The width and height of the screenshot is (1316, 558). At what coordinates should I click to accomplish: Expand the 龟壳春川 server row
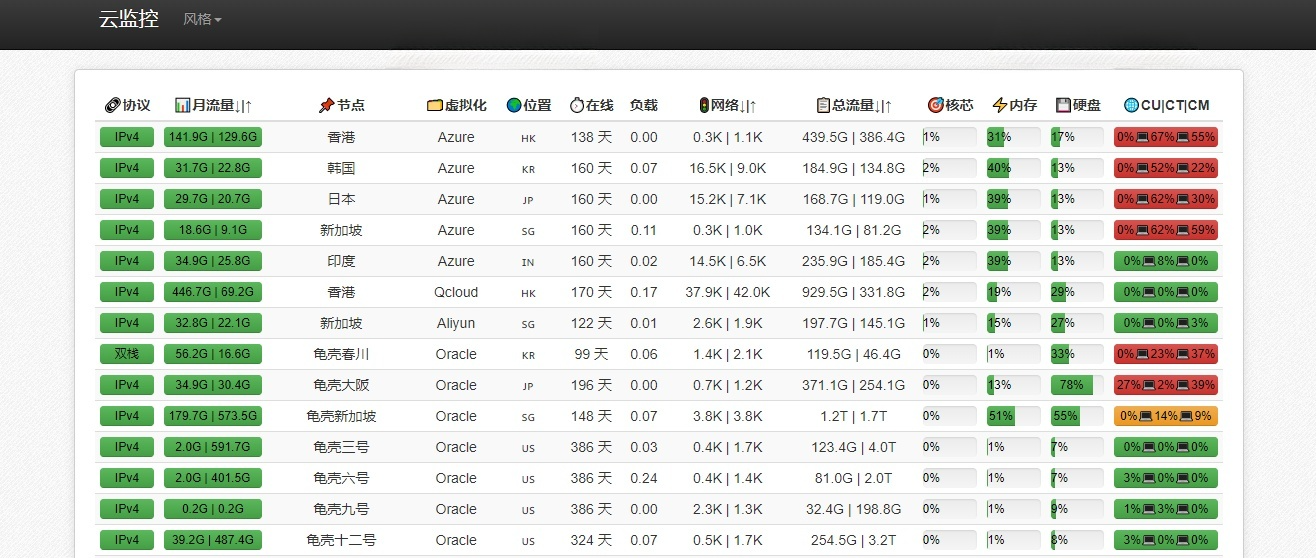pos(341,354)
